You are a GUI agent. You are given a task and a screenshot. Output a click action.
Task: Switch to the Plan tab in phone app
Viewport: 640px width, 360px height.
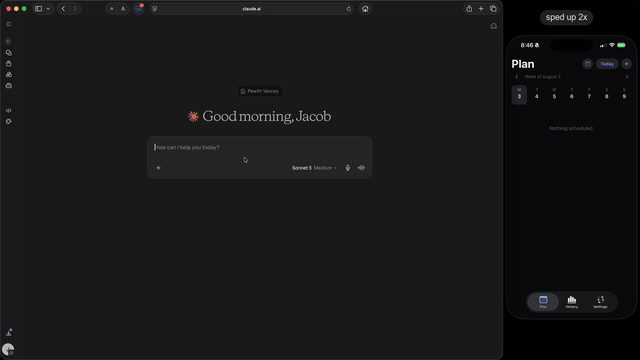pos(543,302)
